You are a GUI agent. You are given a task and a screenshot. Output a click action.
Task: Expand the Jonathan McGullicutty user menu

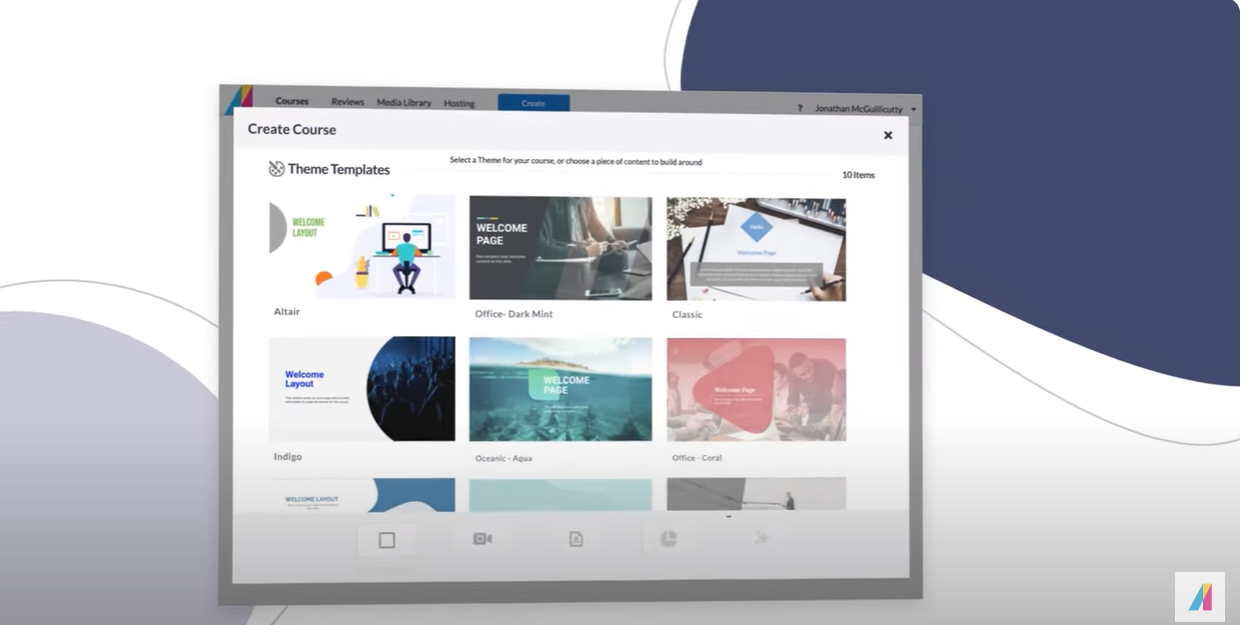tap(866, 108)
